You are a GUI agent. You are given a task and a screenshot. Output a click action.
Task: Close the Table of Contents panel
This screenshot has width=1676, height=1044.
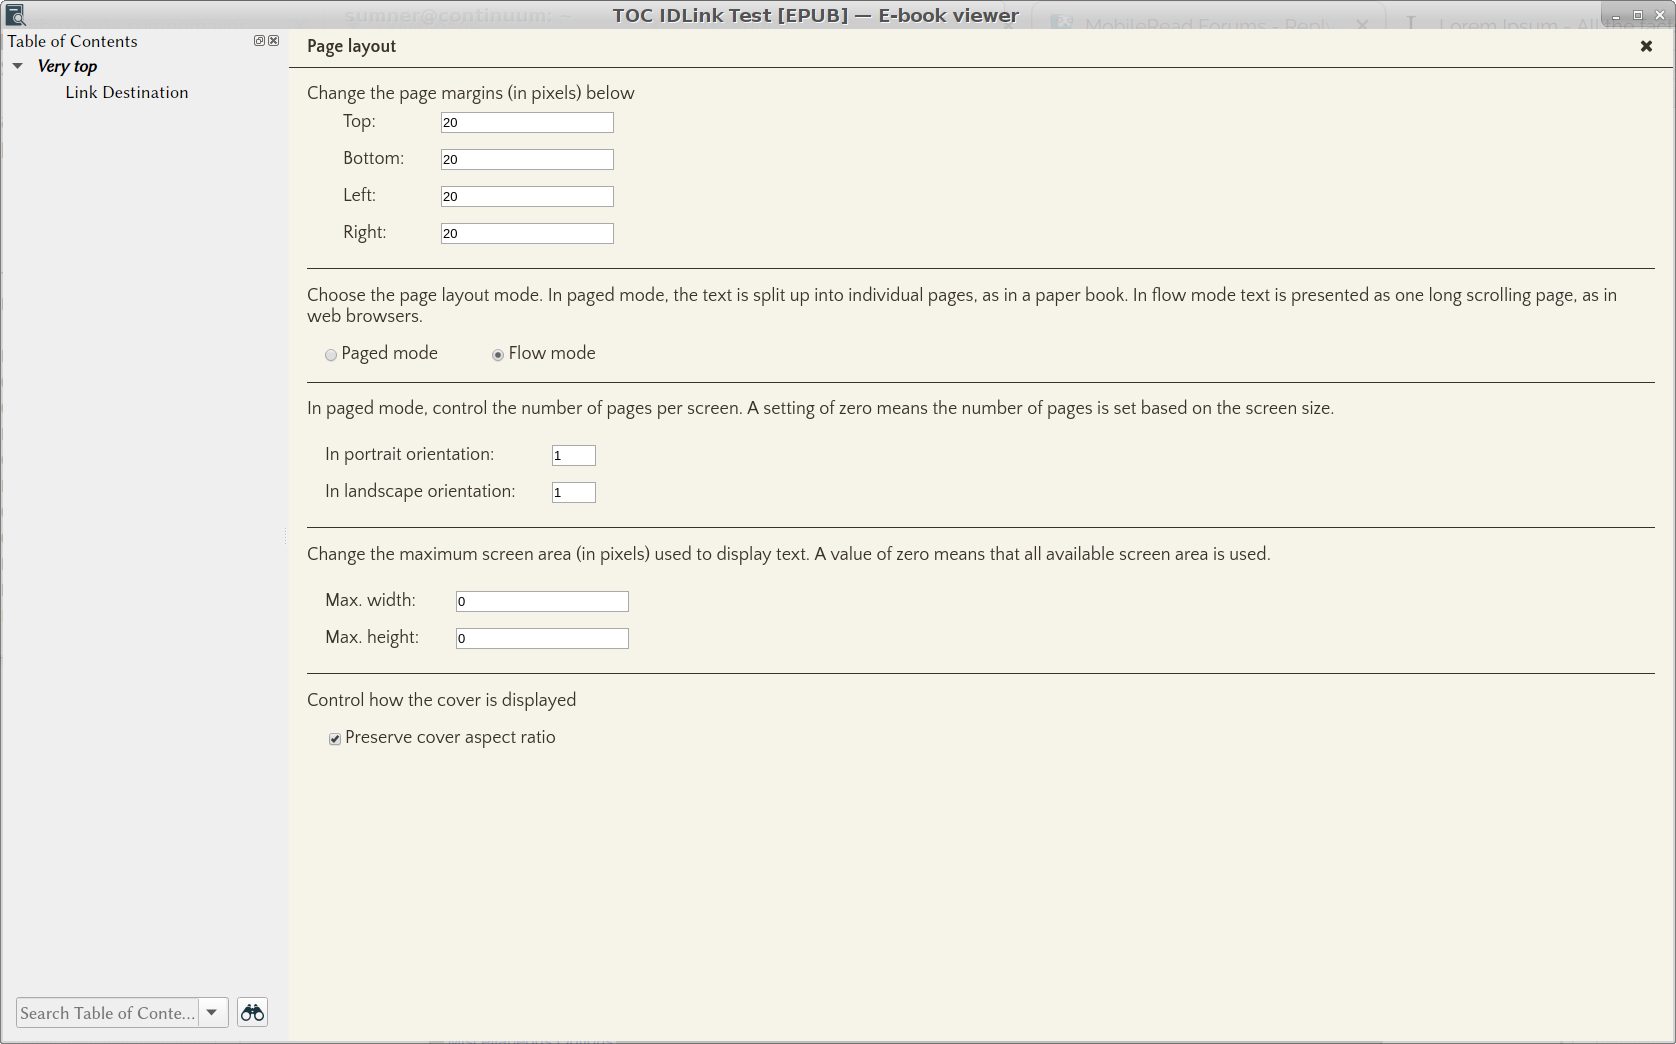coord(274,41)
